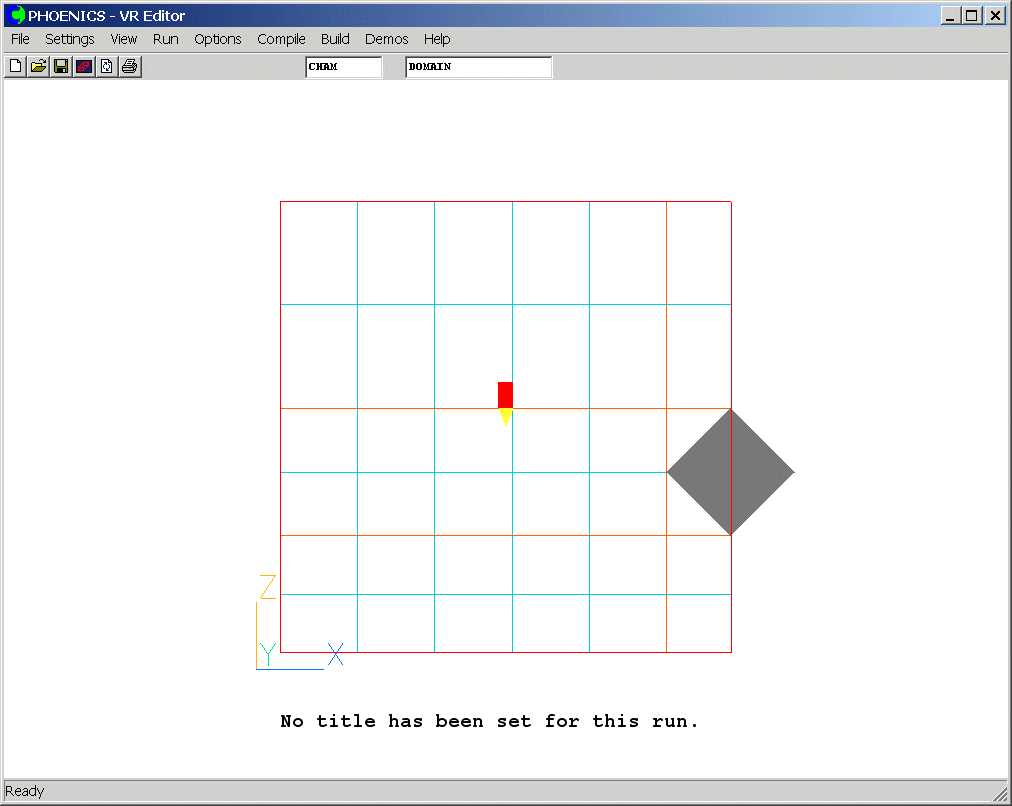Open the View menu
Viewport: 1012px width, 806px height.
(124, 39)
